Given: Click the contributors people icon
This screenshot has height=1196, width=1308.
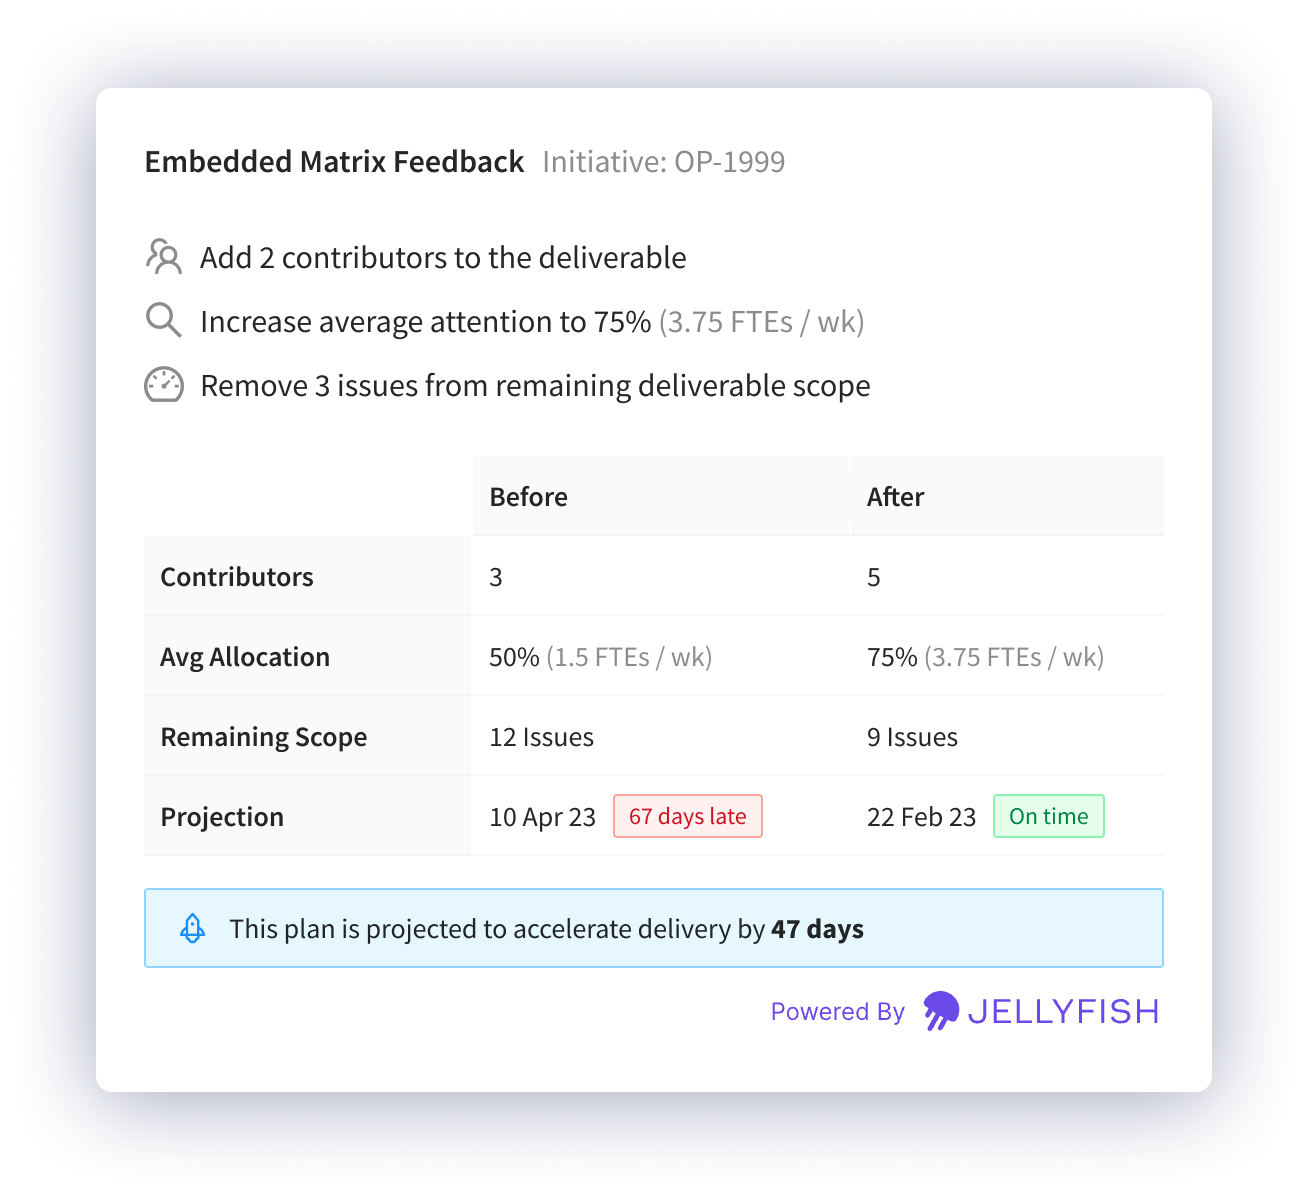Looking at the screenshot, I should click(164, 256).
